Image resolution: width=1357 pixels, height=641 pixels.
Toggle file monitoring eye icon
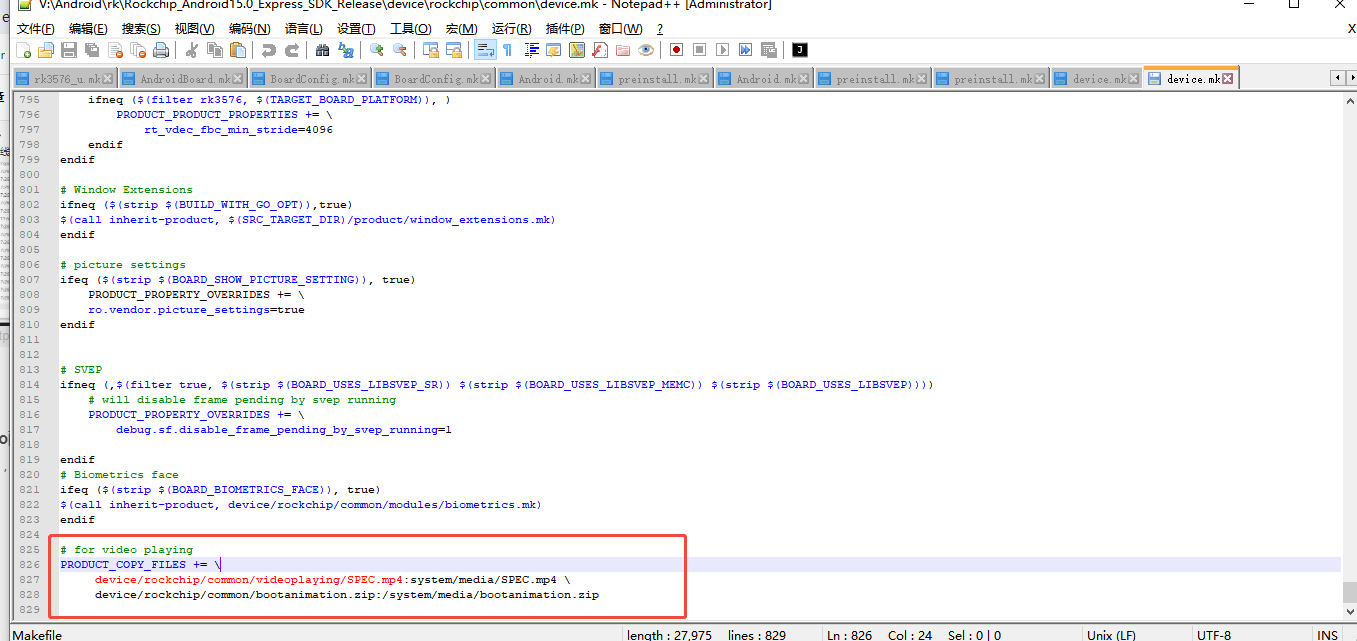pos(645,50)
